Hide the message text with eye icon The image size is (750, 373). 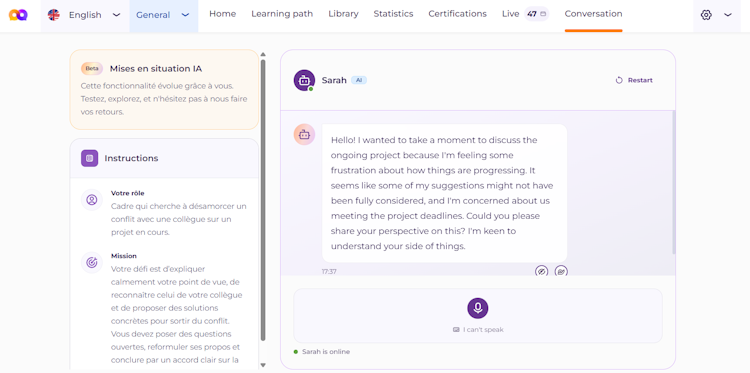pyautogui.click(x=541, y=271)
